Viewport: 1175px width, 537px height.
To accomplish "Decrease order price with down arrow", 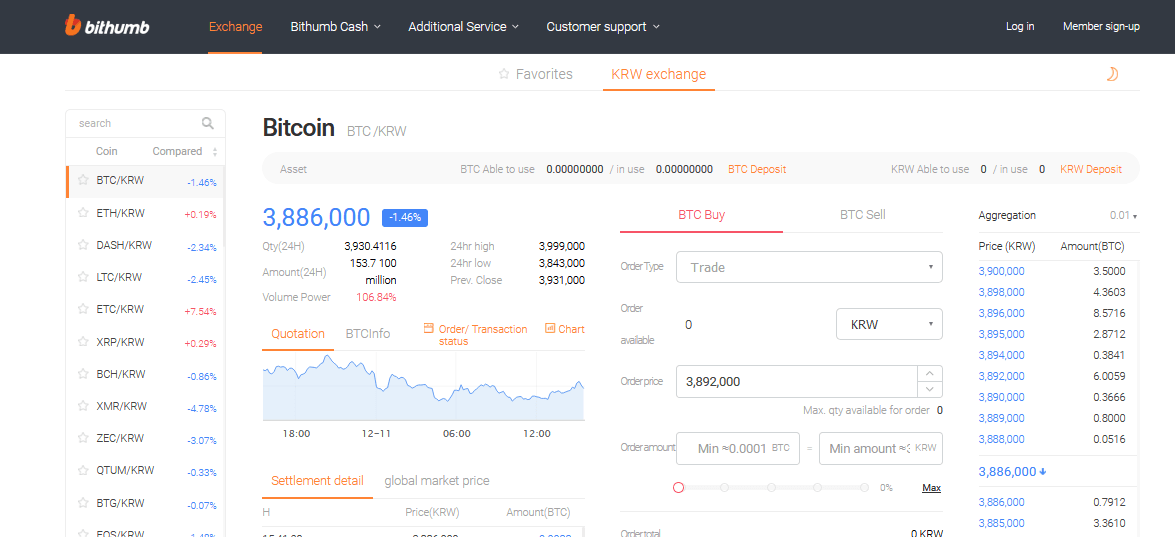I will [930, 389].
